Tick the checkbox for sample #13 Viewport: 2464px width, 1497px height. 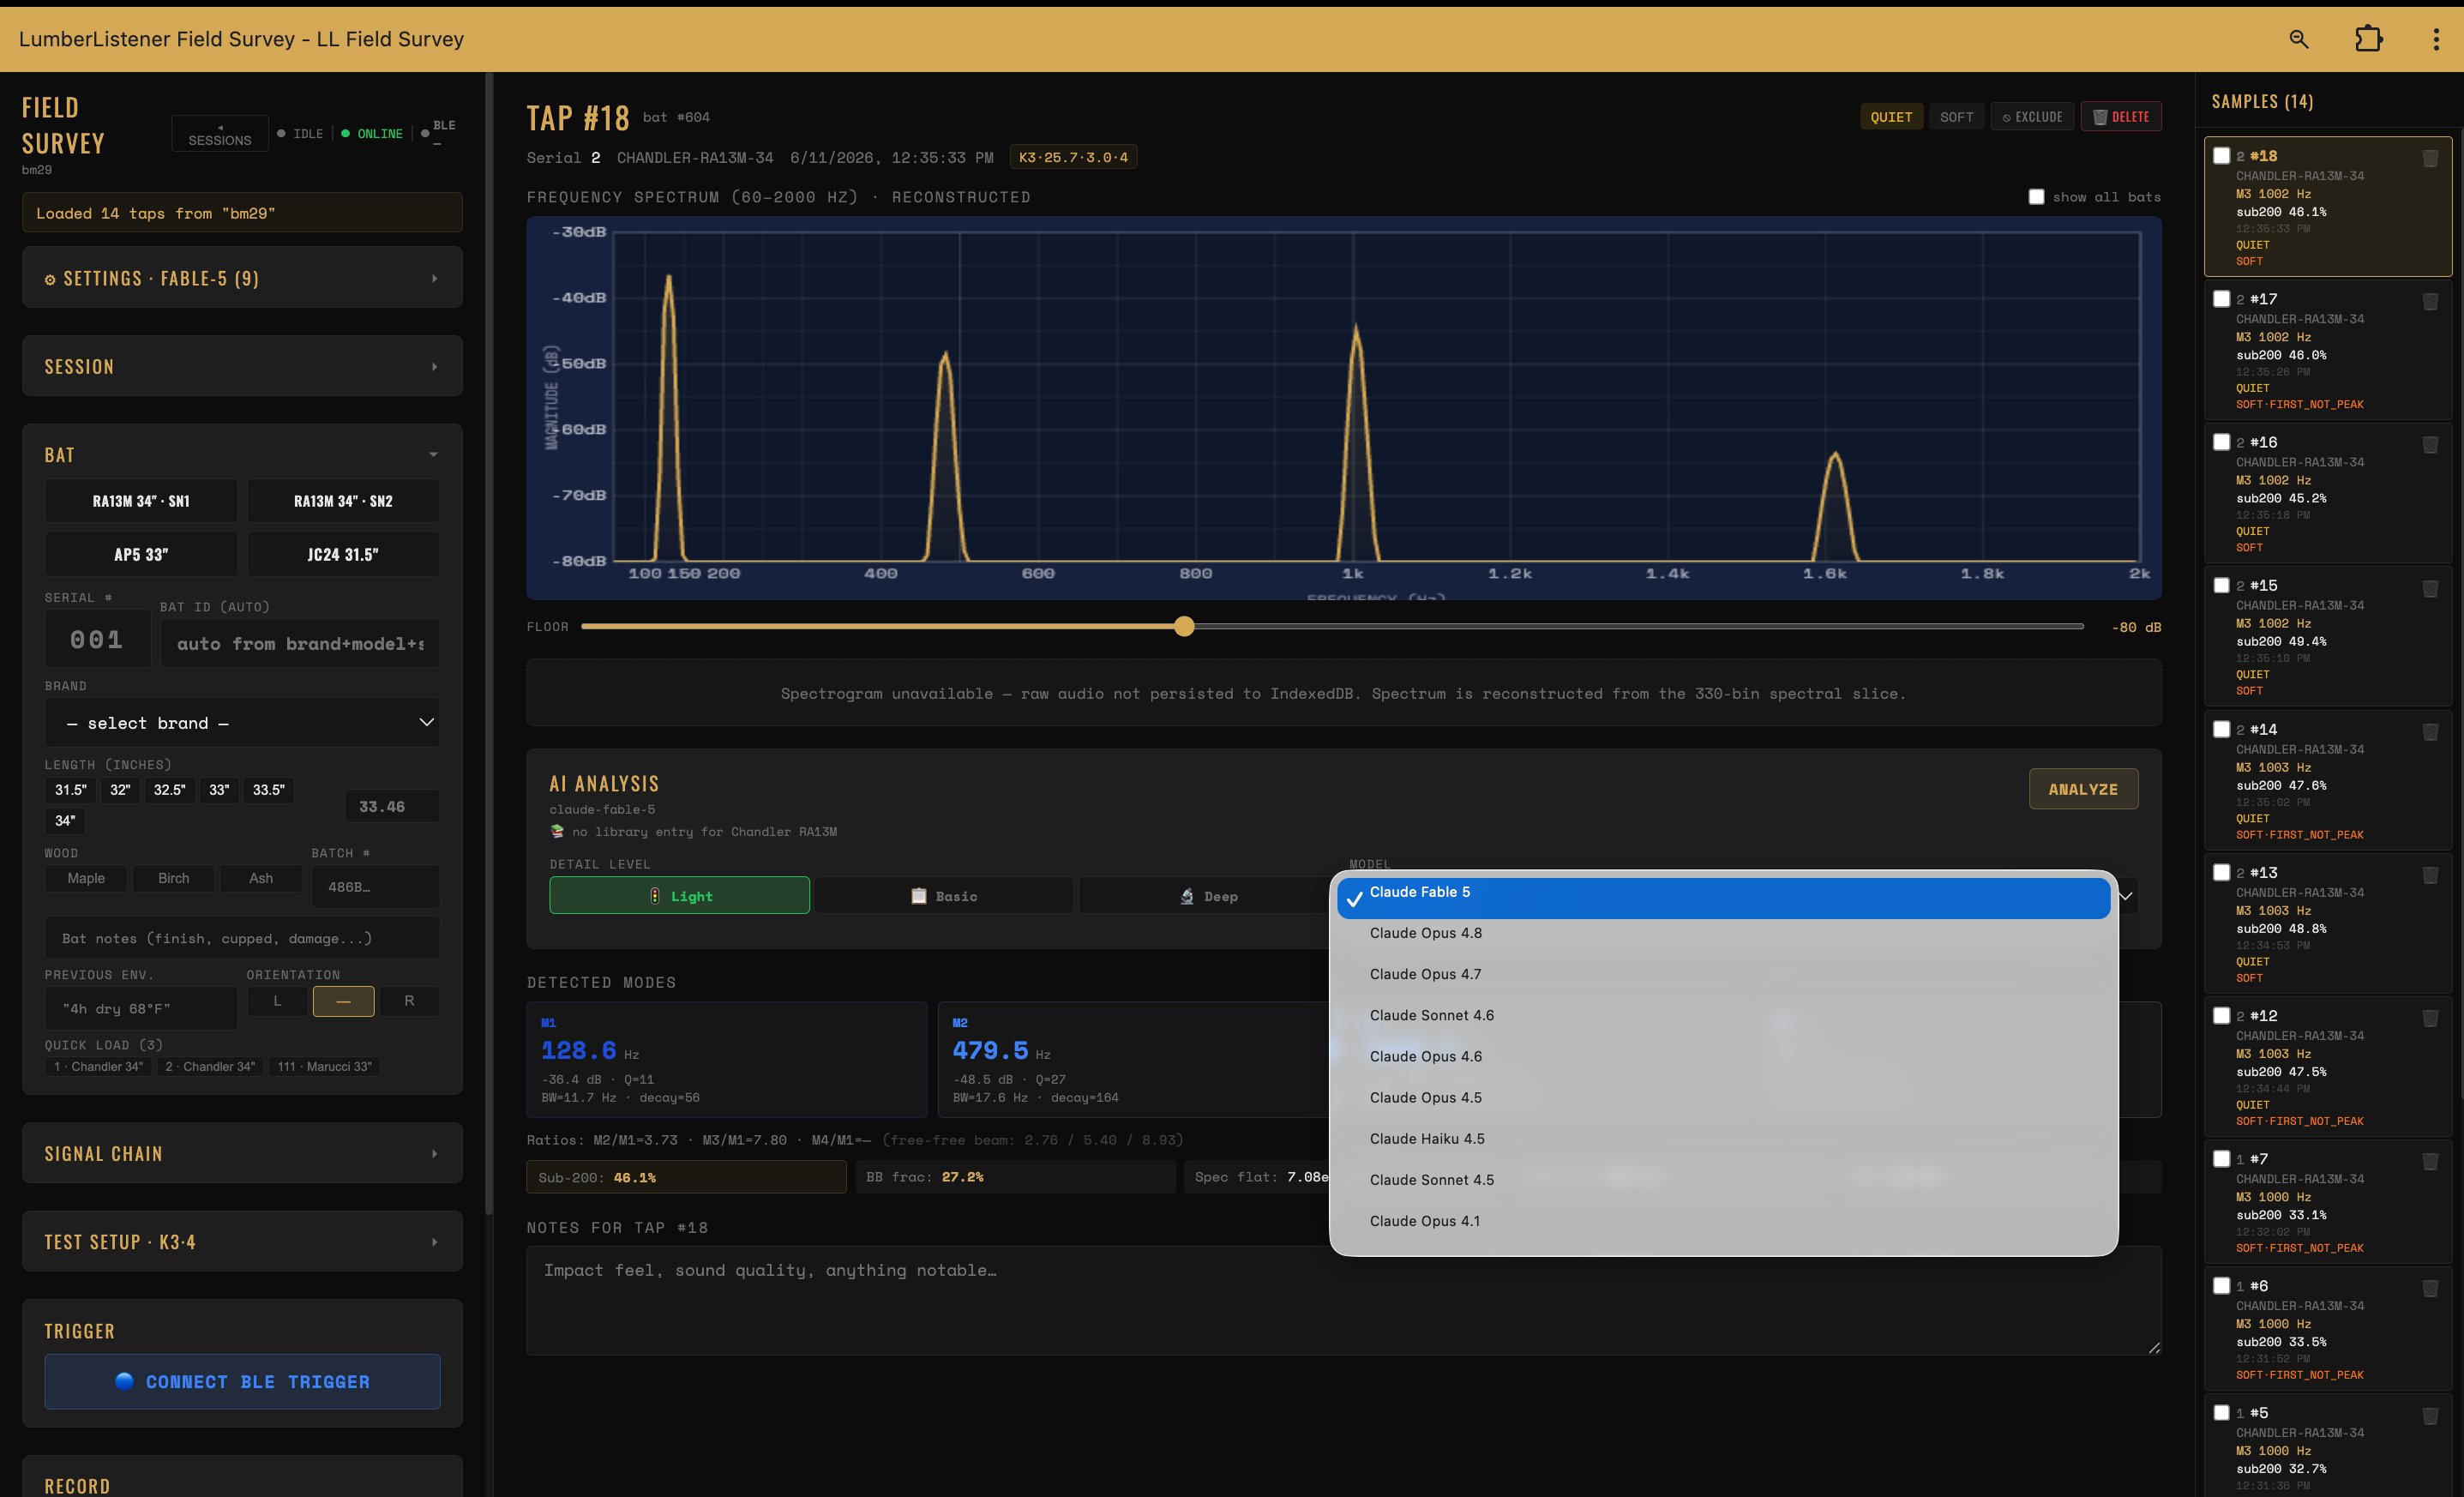[2221, 871]
